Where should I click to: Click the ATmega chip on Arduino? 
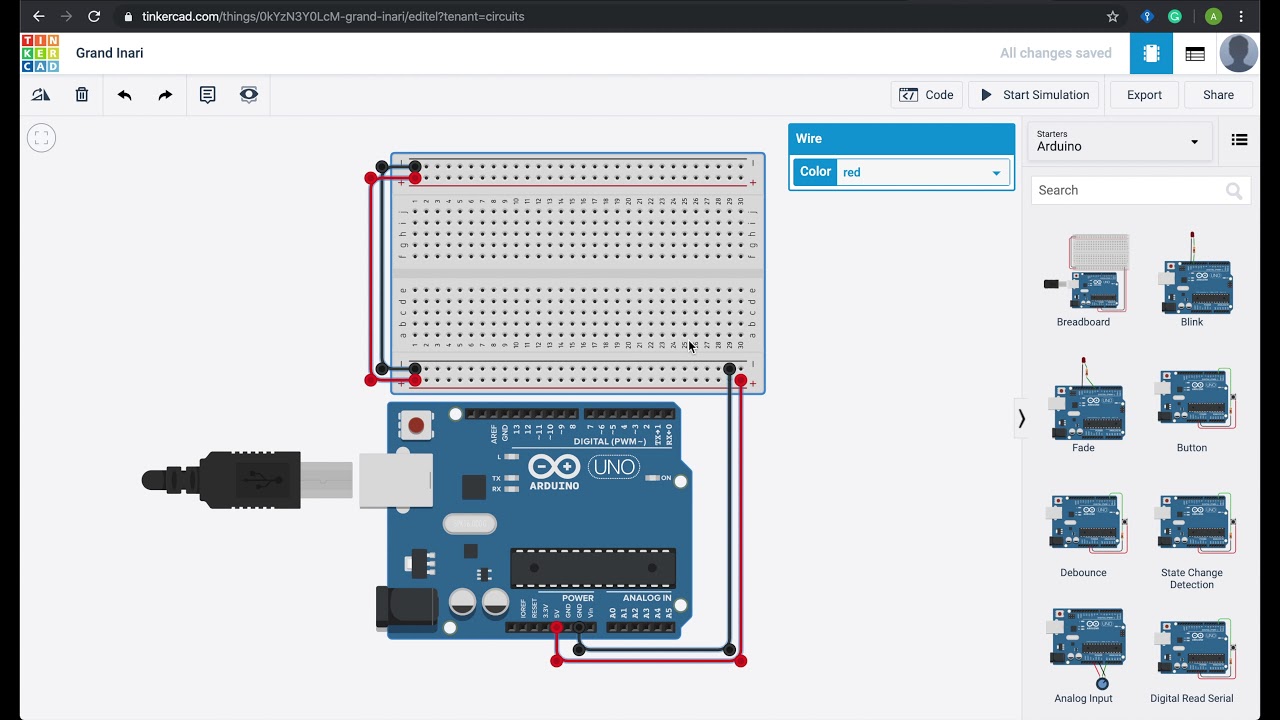point(593,568)
